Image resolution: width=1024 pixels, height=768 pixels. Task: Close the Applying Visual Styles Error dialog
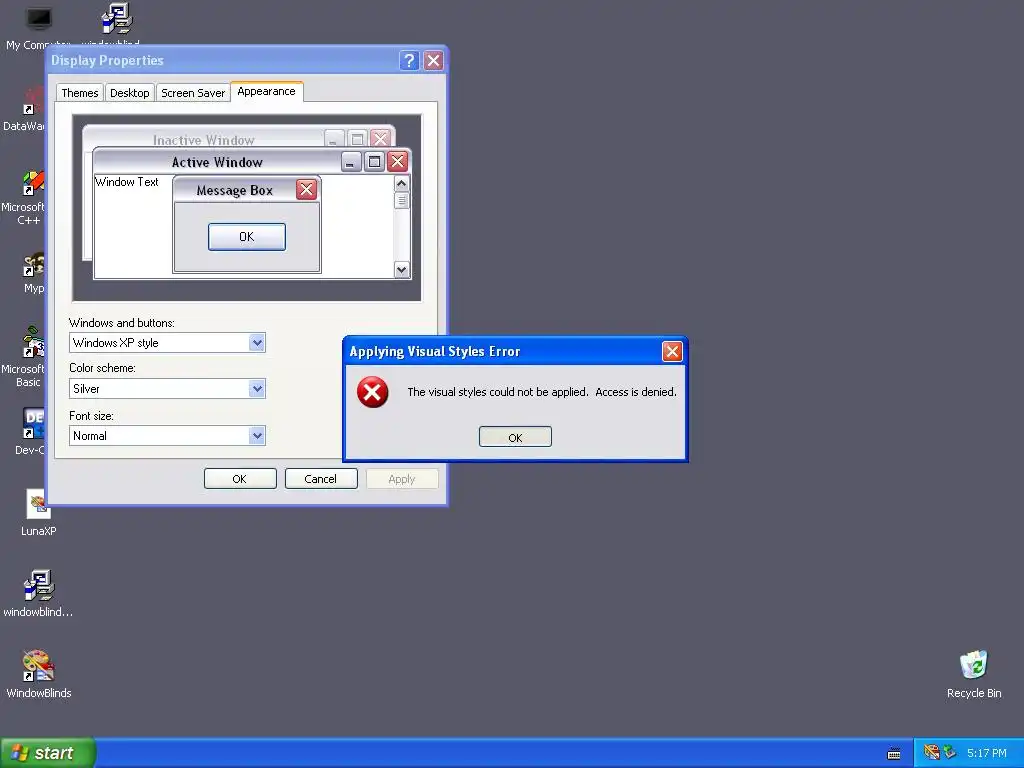(x=672, y=351)
